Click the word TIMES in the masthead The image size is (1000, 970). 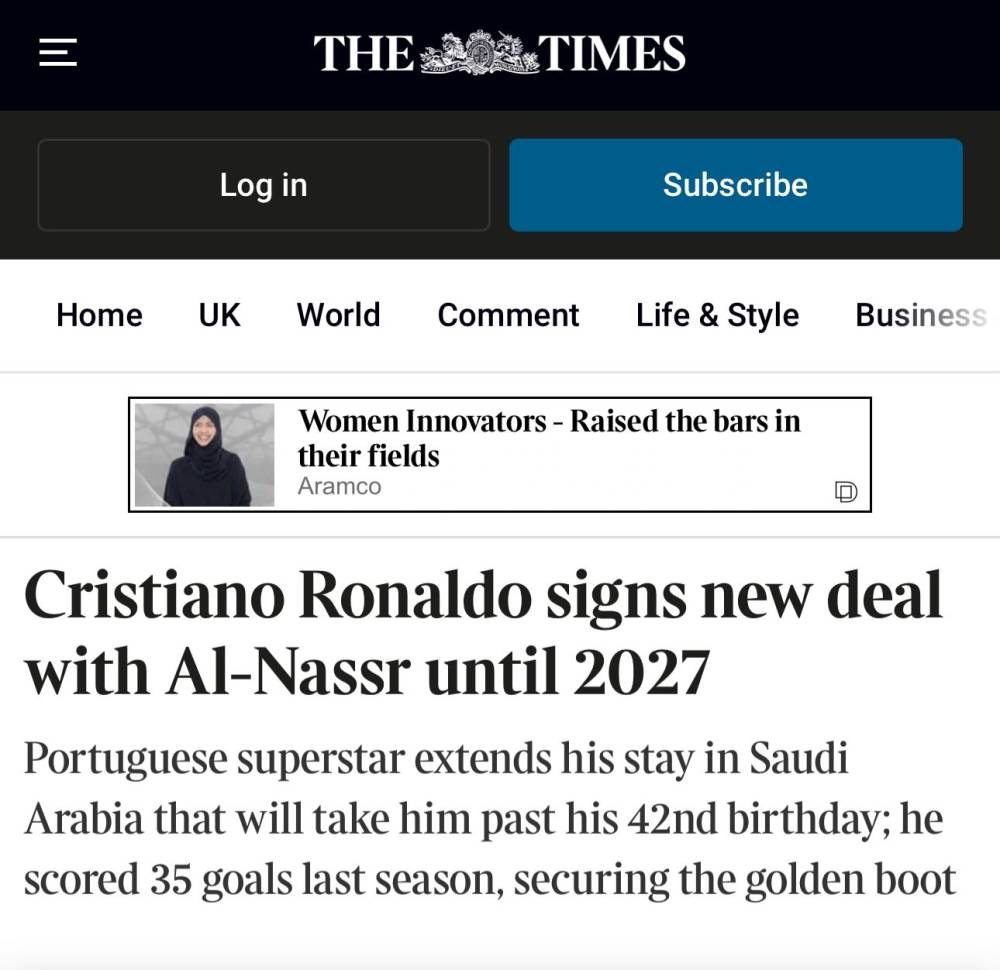pos(613,53)
